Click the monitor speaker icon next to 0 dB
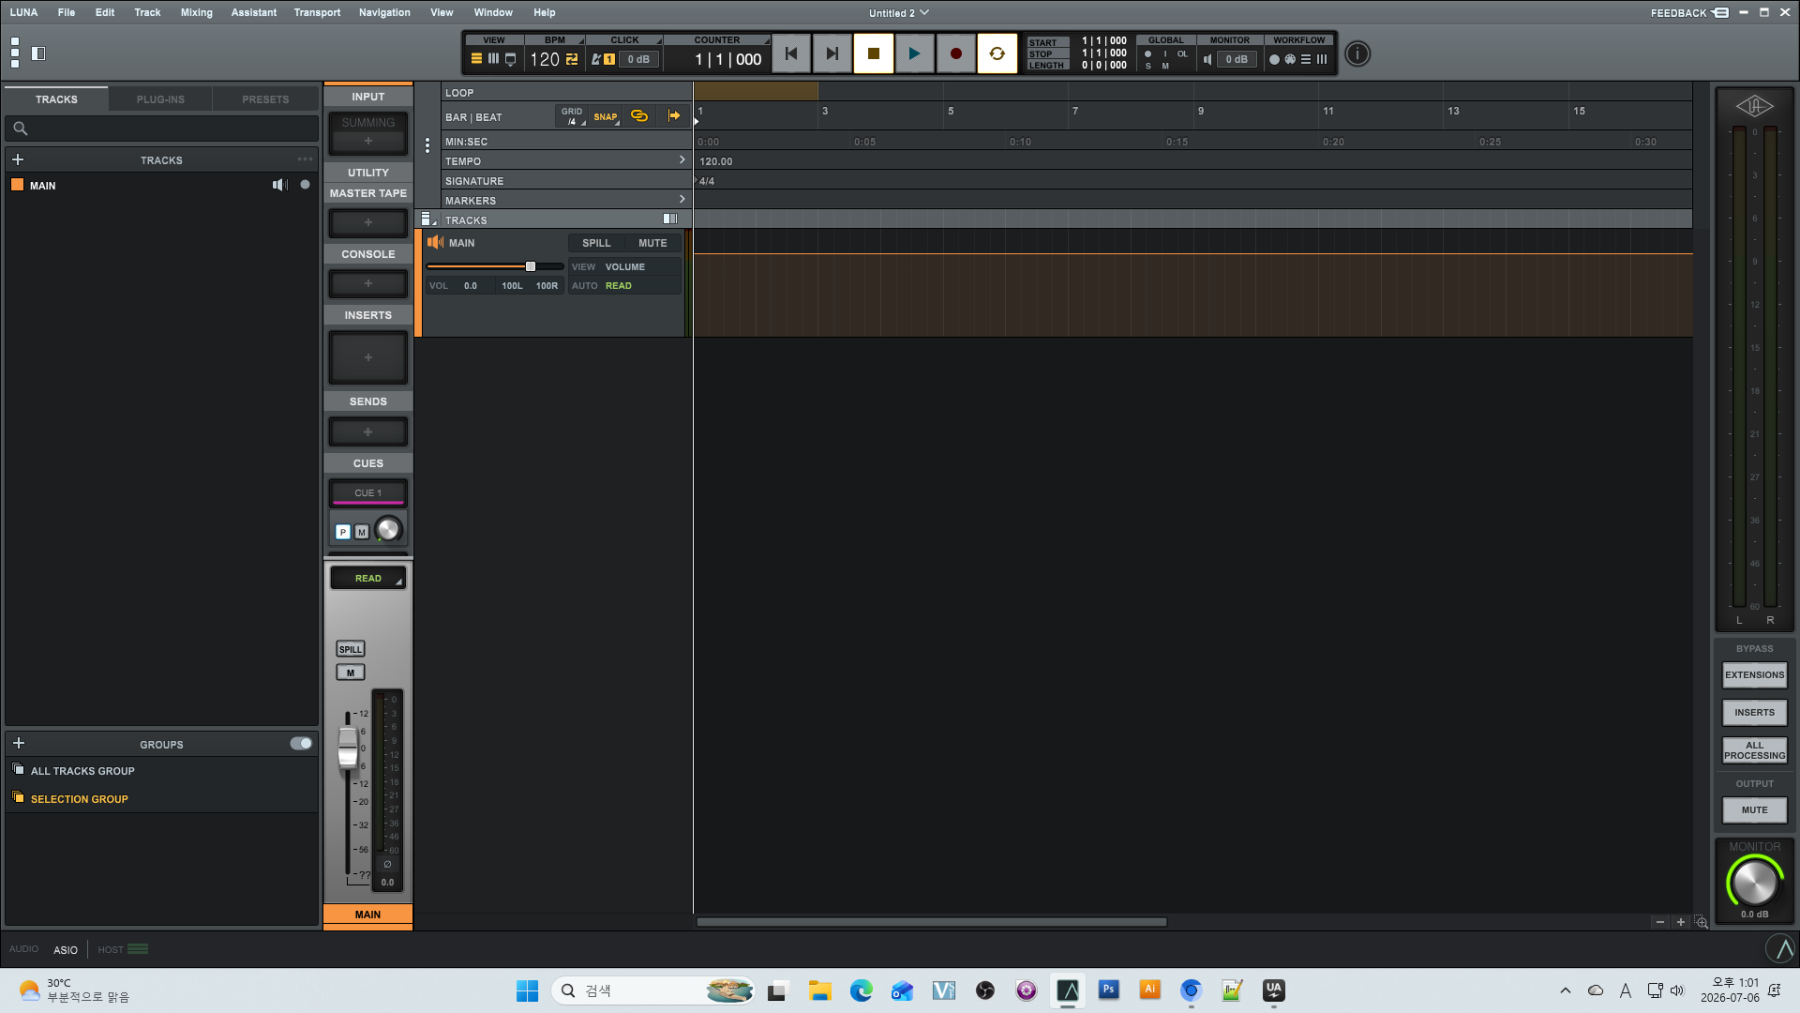1800x1013 pixels. click(1207, 59)
